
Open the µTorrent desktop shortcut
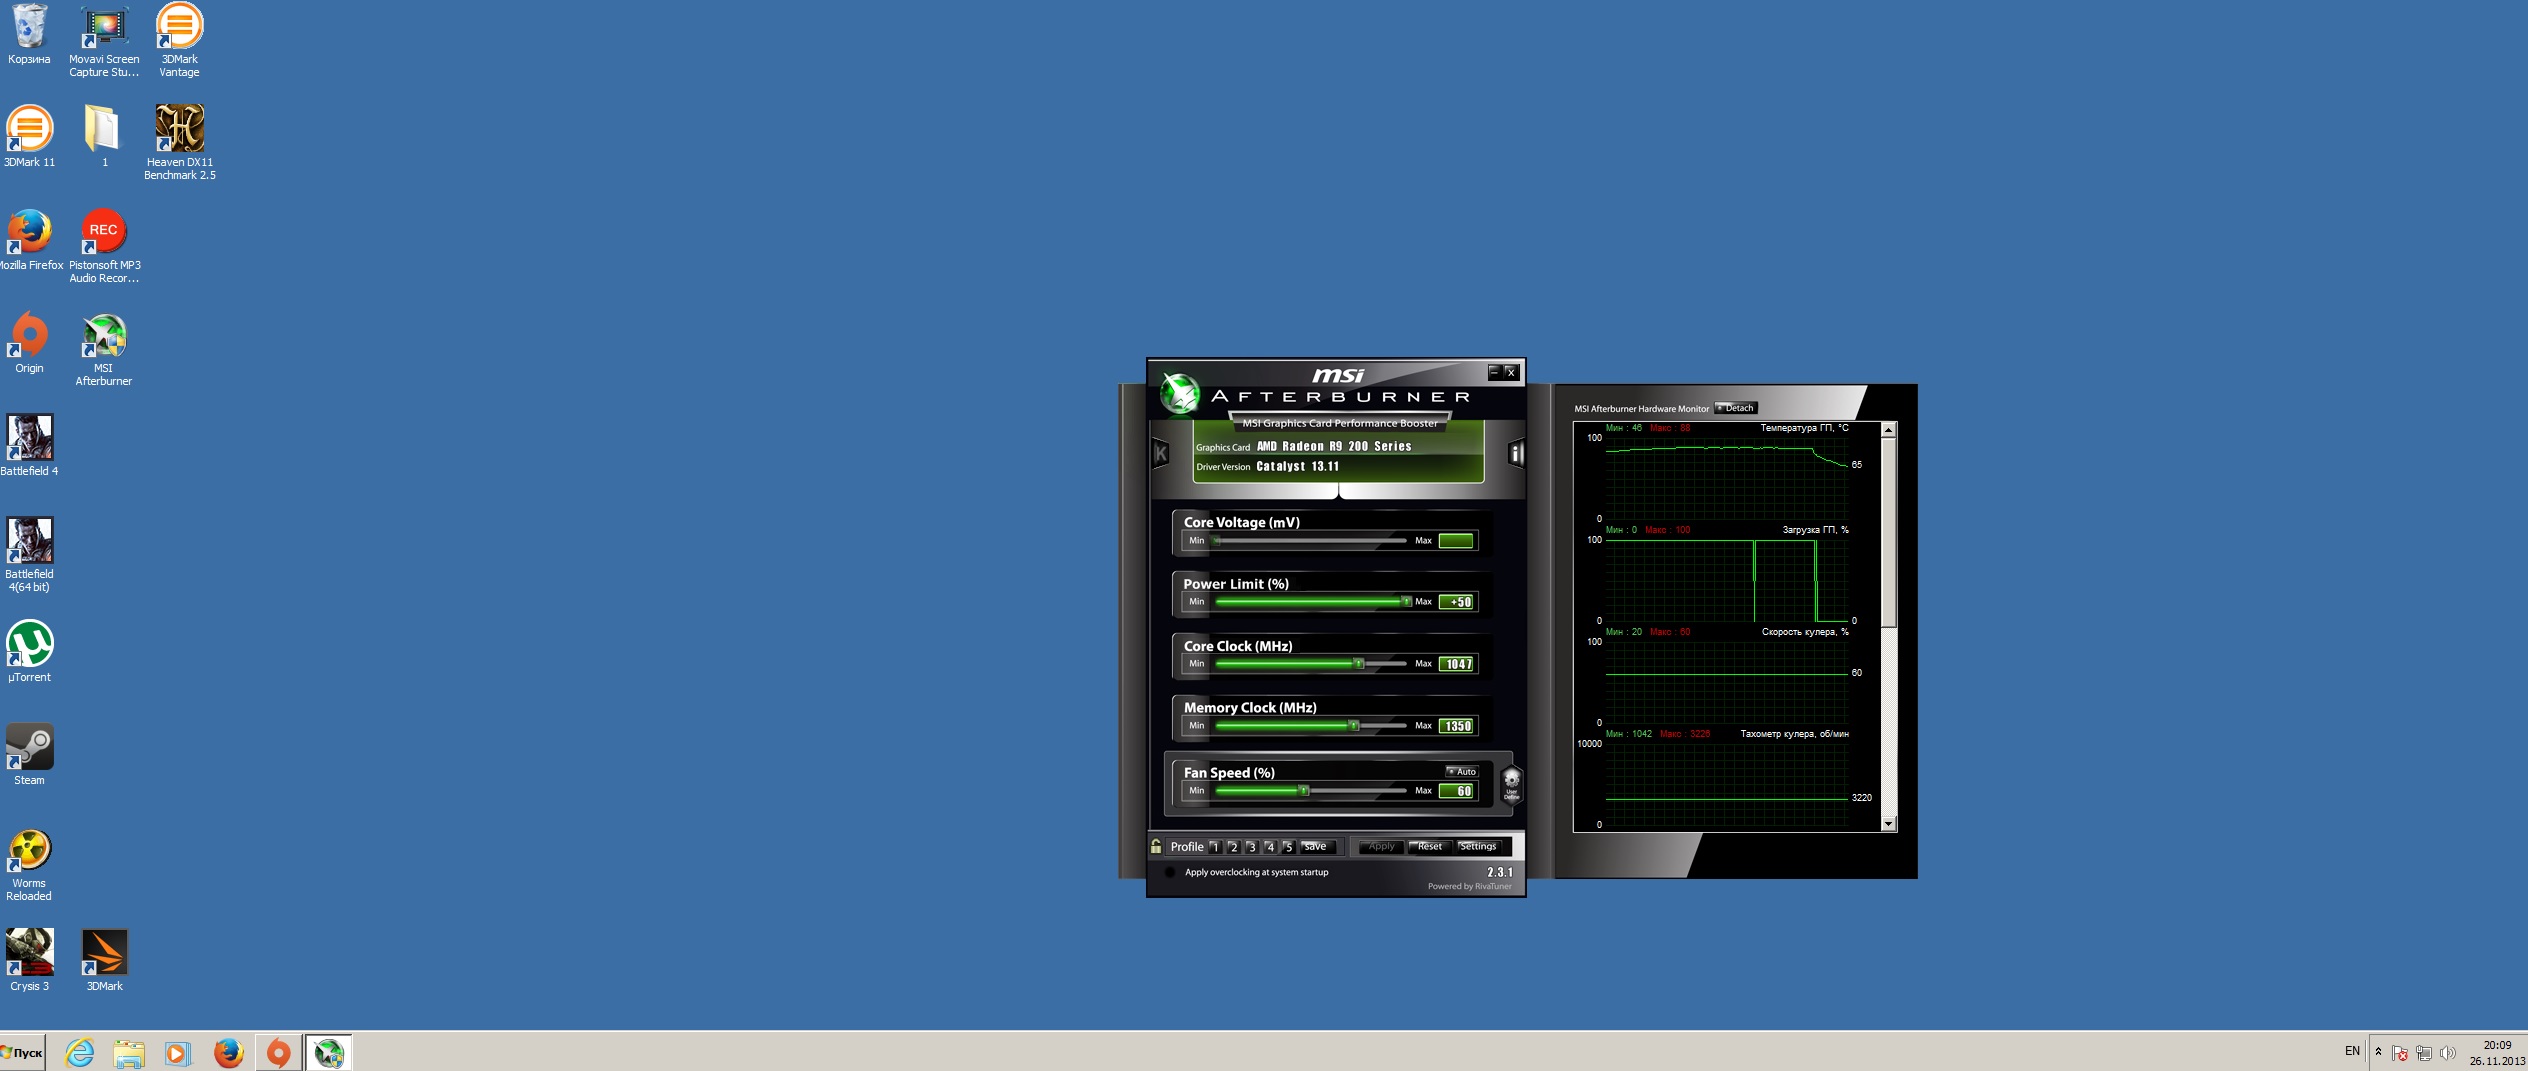[29, 652]
